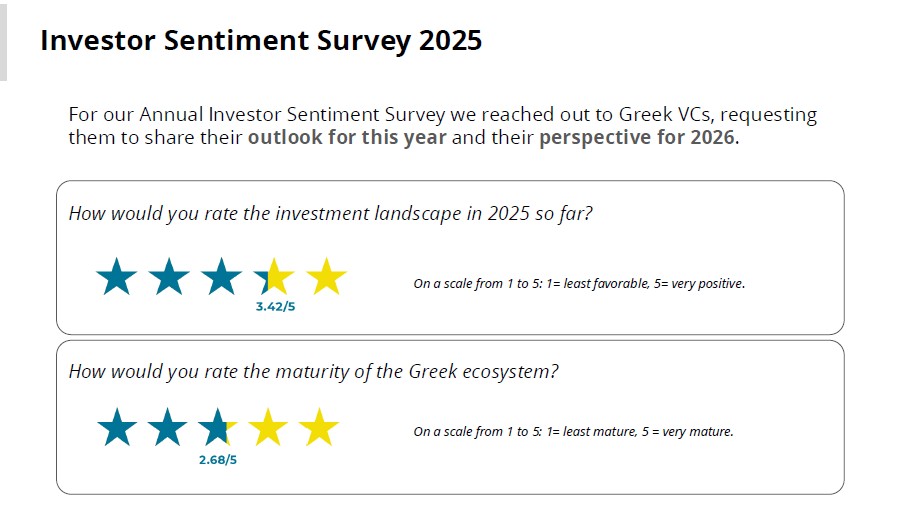Click the bold "perspective for 2026" text
The width and height of the screenshot is (904, 507).
coord(638,138)
